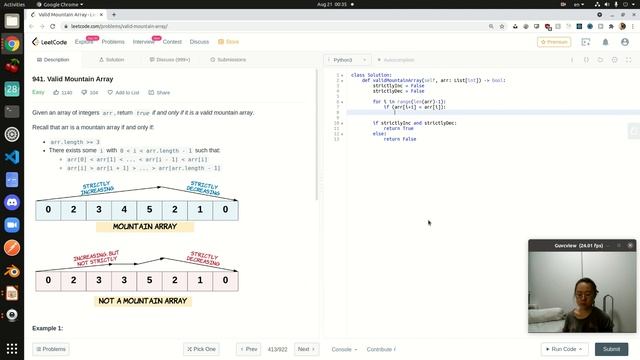Click Pick One random problem button

[x=201, y=349]
